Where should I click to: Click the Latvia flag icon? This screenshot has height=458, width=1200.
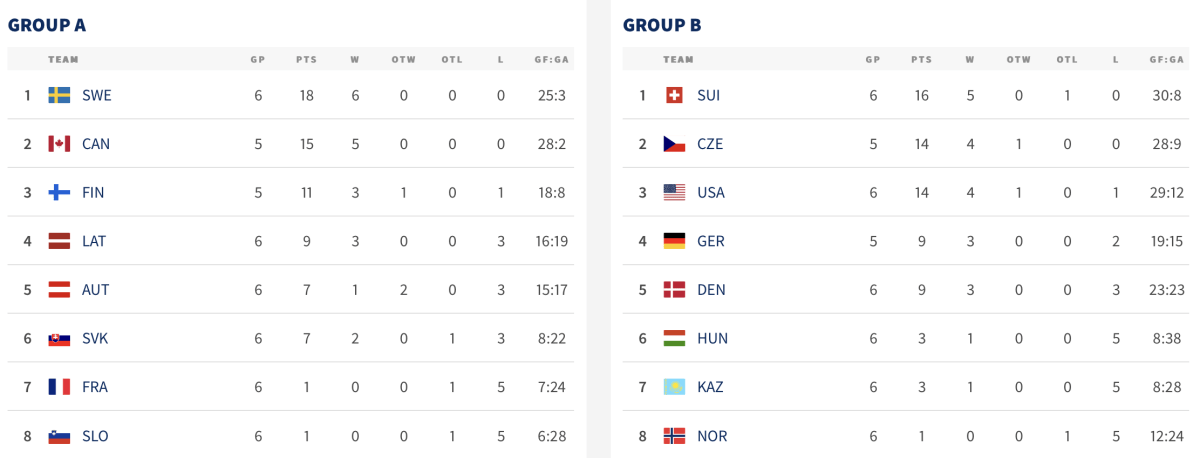pyautogui.click(x=59, y=241)
